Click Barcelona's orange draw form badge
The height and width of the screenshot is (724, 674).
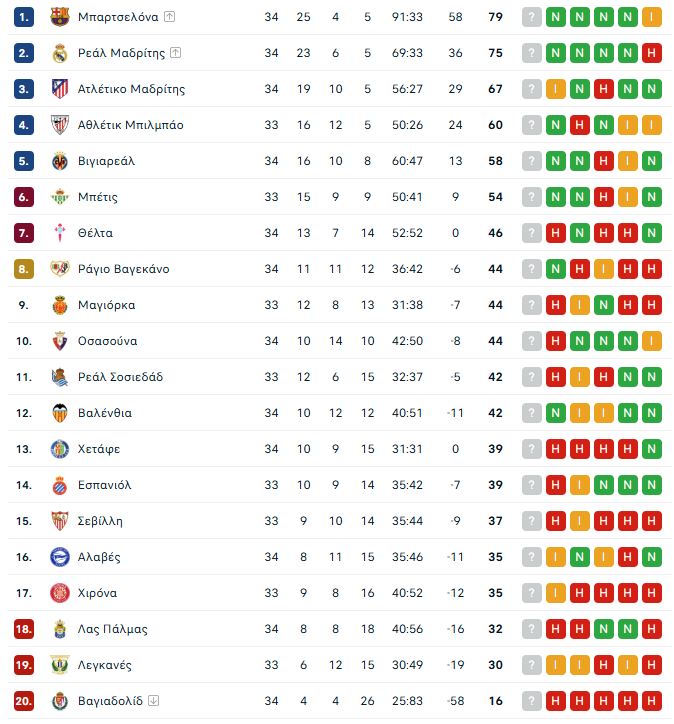click(652, 17)
